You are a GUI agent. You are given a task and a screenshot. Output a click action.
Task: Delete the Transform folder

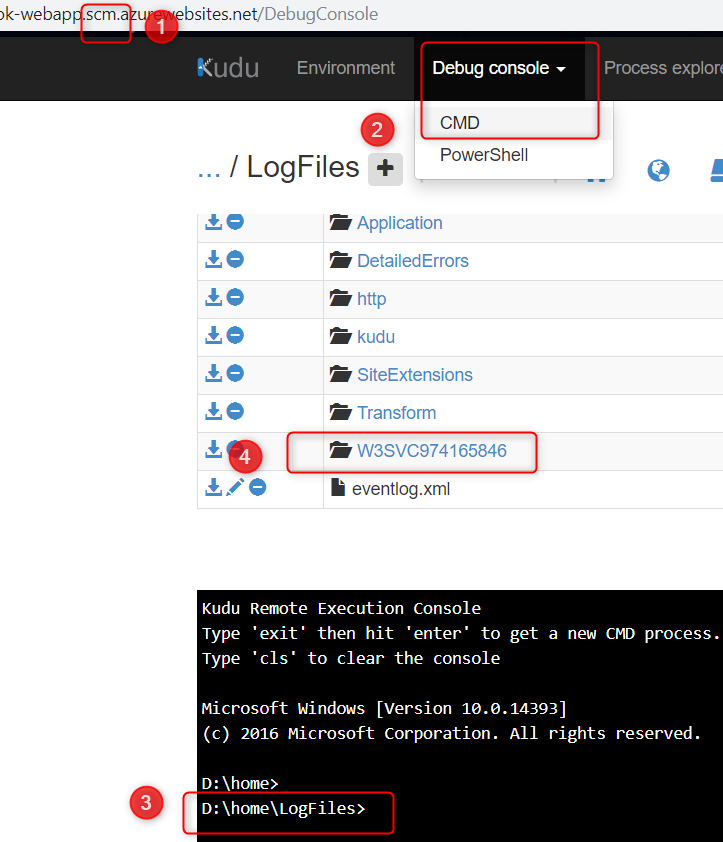coord(235,411)
